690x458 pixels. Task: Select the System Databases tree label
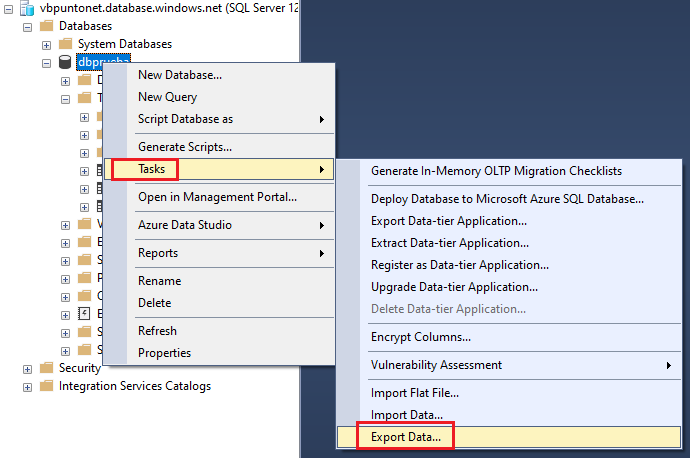(x=125, y=44)
